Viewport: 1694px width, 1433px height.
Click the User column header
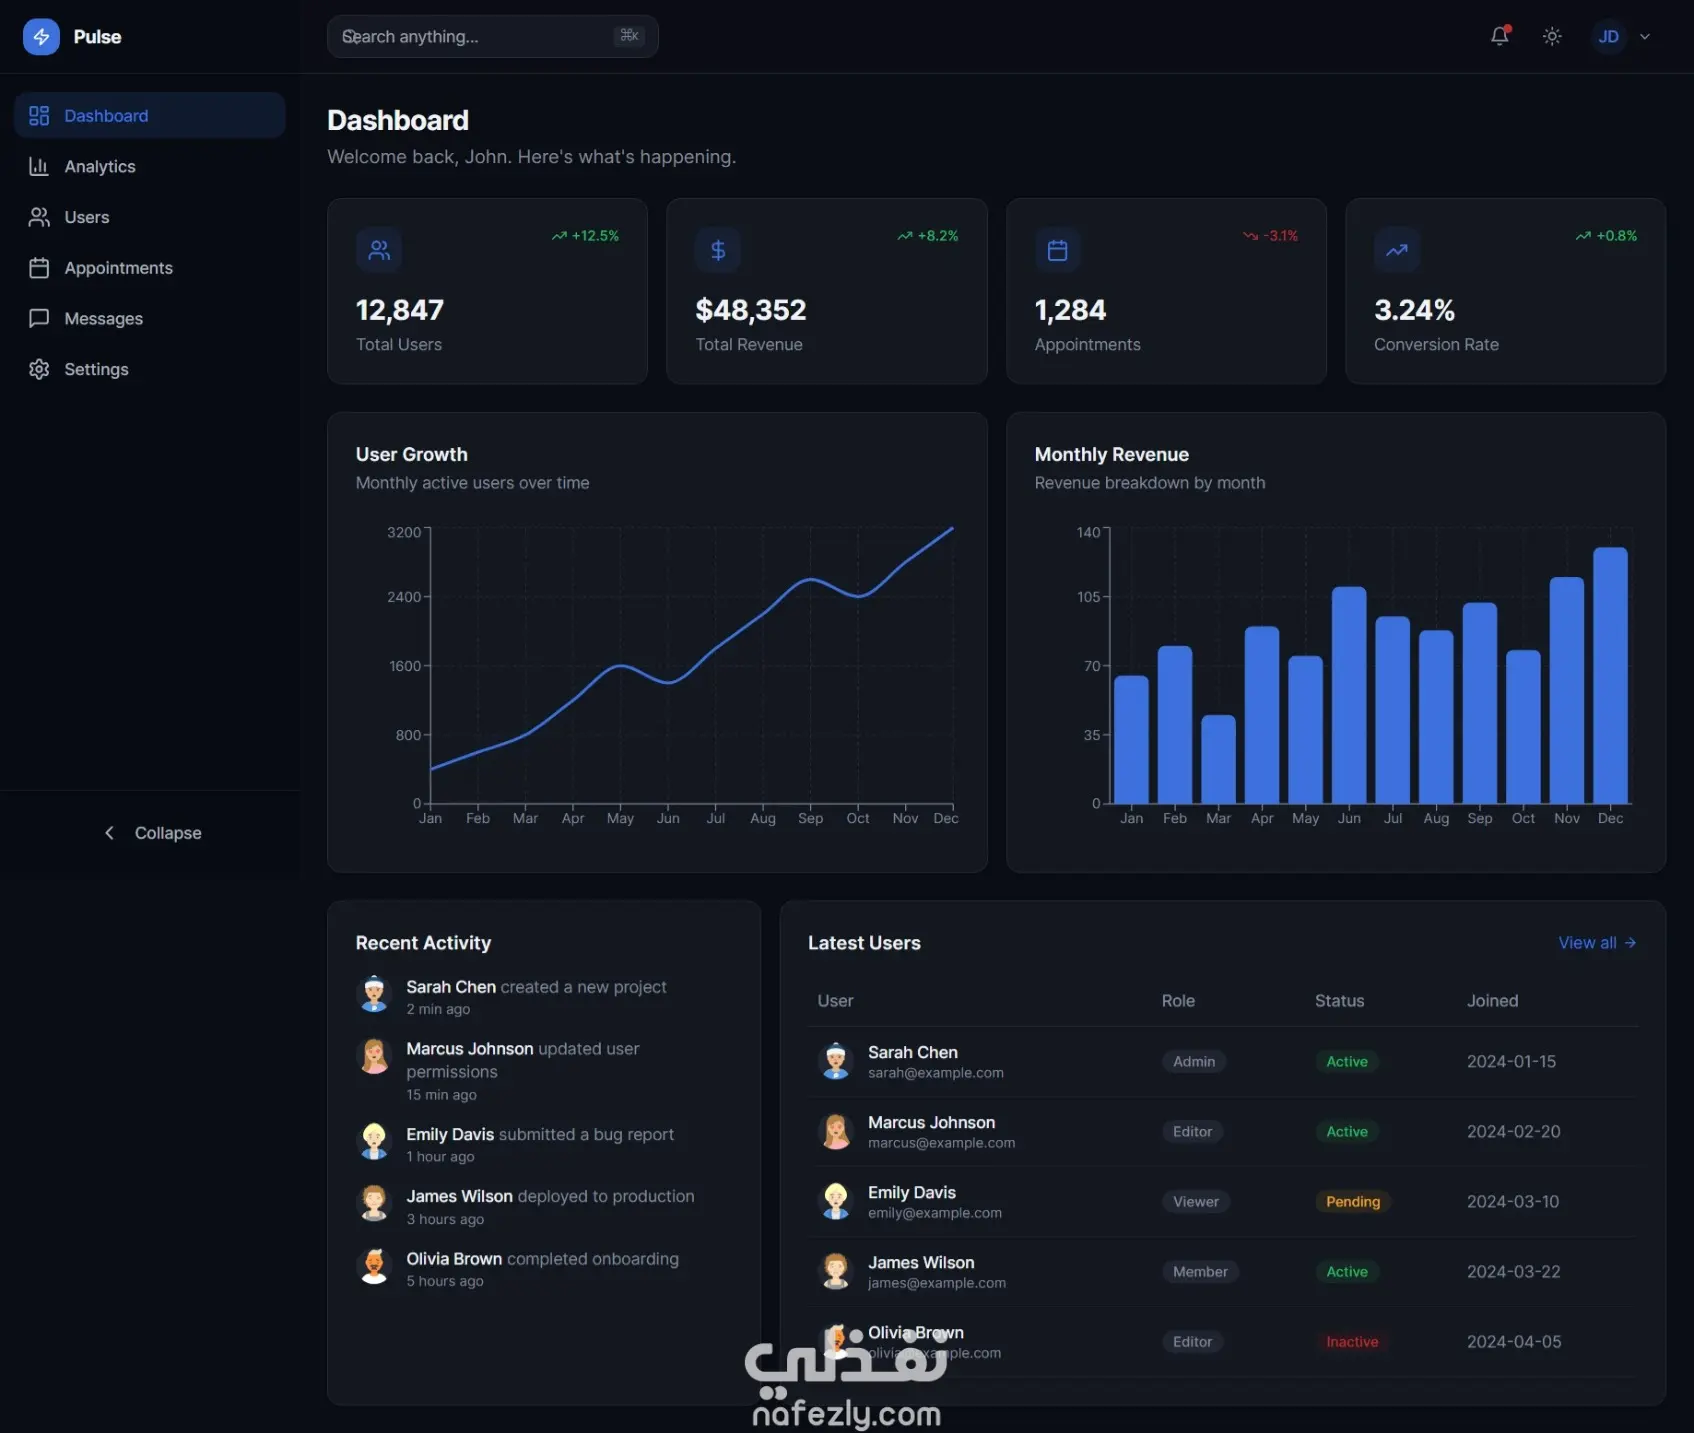tap(835, 1001)
